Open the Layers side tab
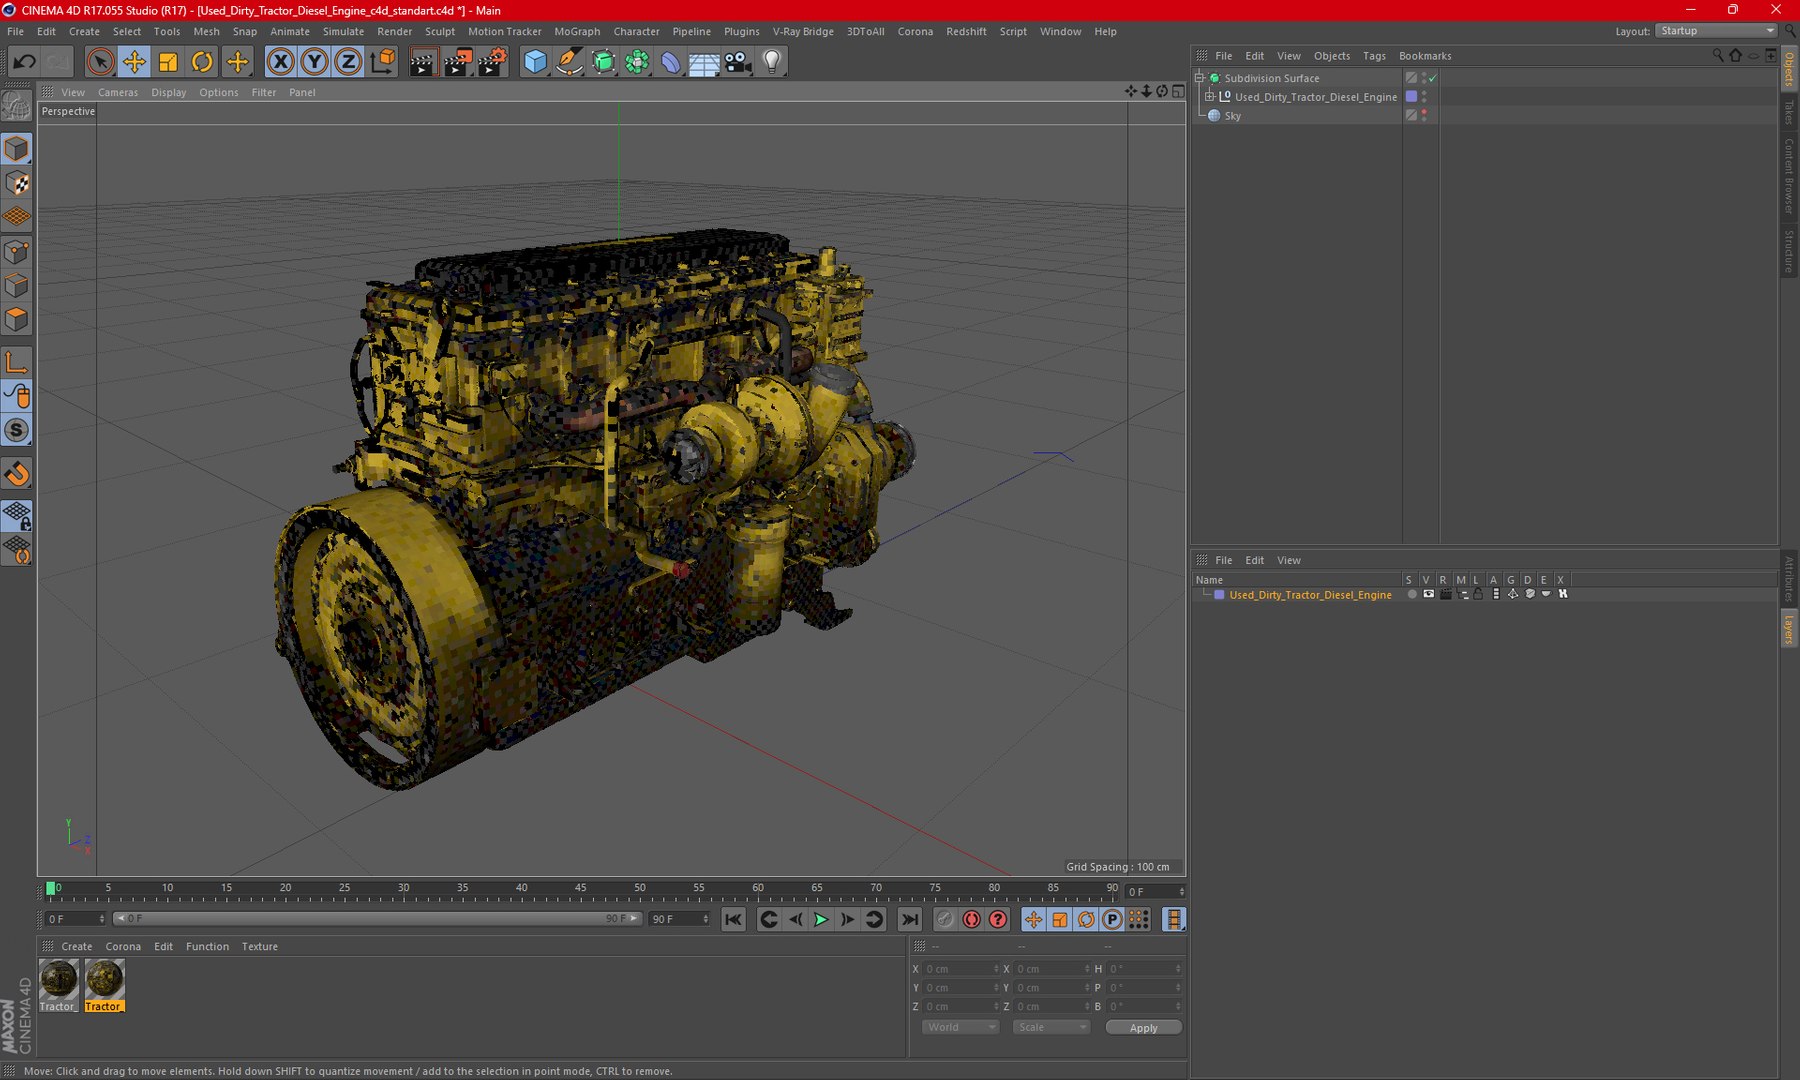1800x1080 pixels. [x=1789, y=629]
